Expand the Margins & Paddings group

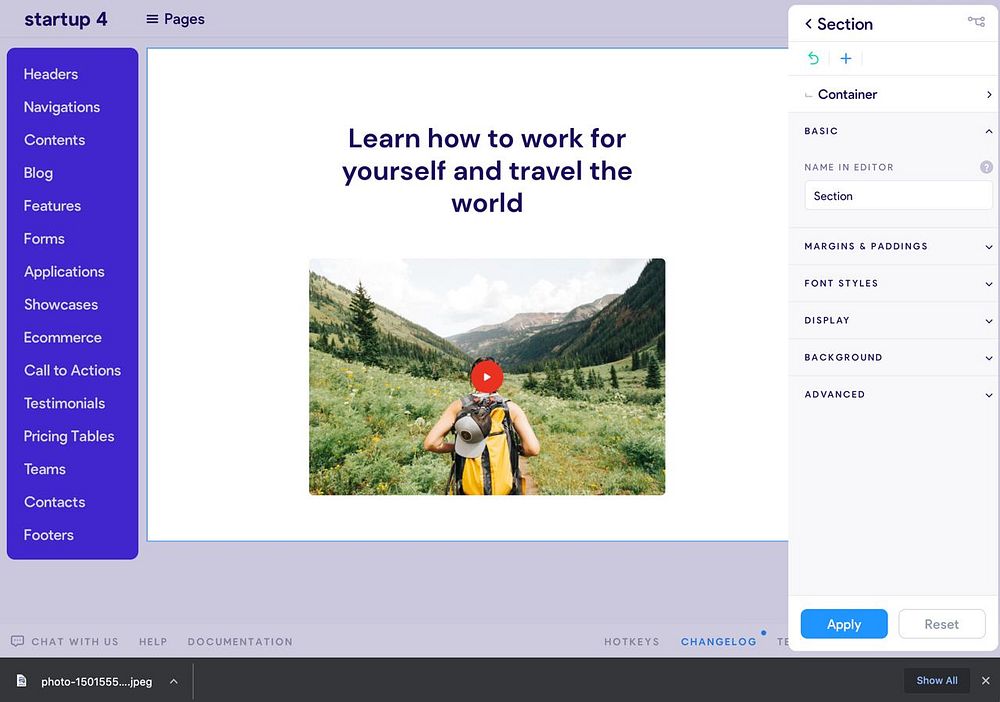(x=894, y=246)
